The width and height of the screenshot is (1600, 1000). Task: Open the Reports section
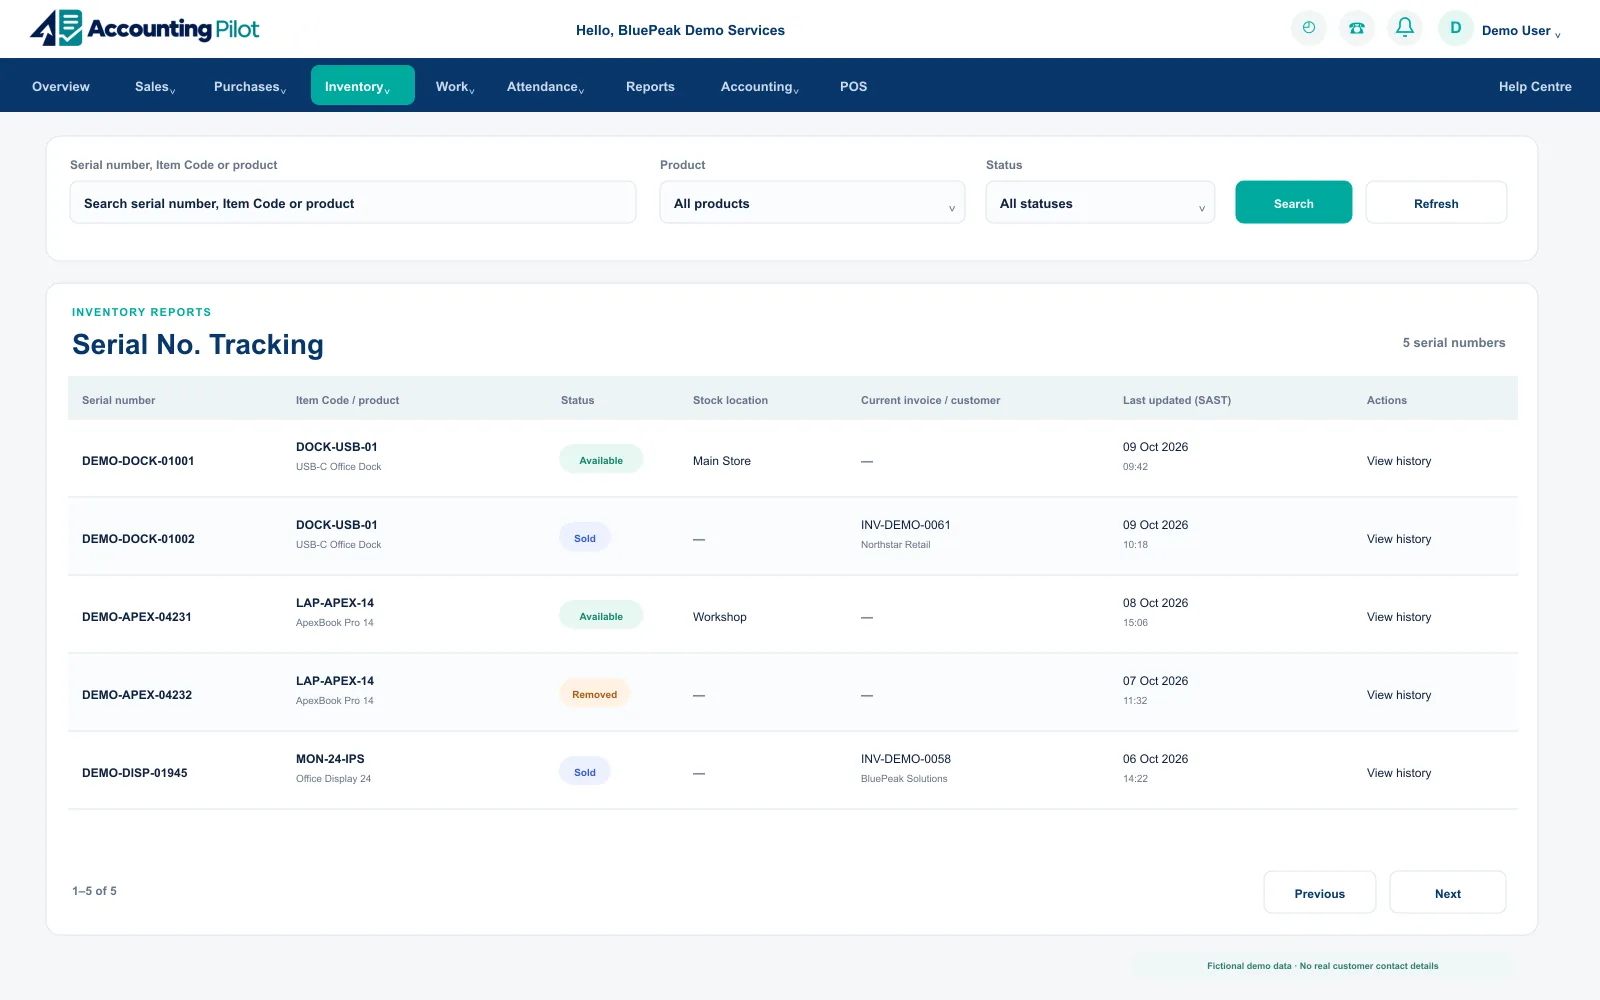pos(650,87)
